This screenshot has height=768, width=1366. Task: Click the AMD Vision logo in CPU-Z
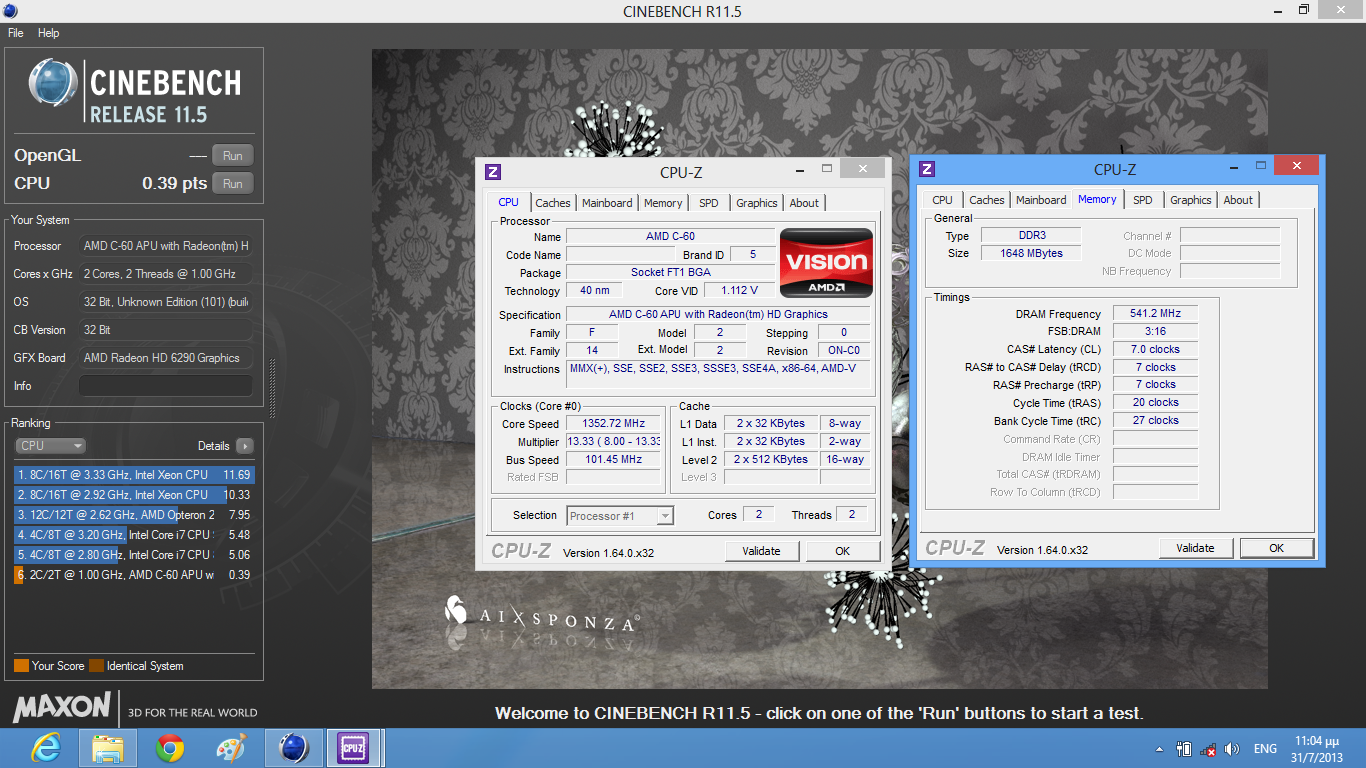pos(826,263)
